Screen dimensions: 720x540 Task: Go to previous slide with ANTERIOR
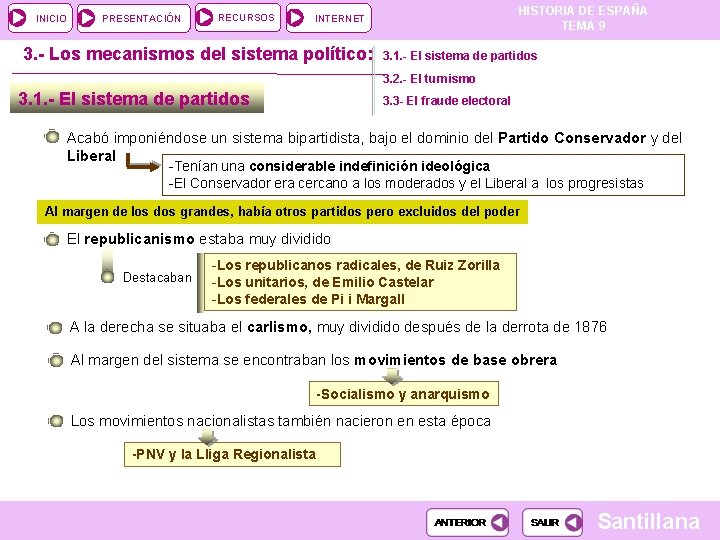pyautogui.click(x=467, y=522)
